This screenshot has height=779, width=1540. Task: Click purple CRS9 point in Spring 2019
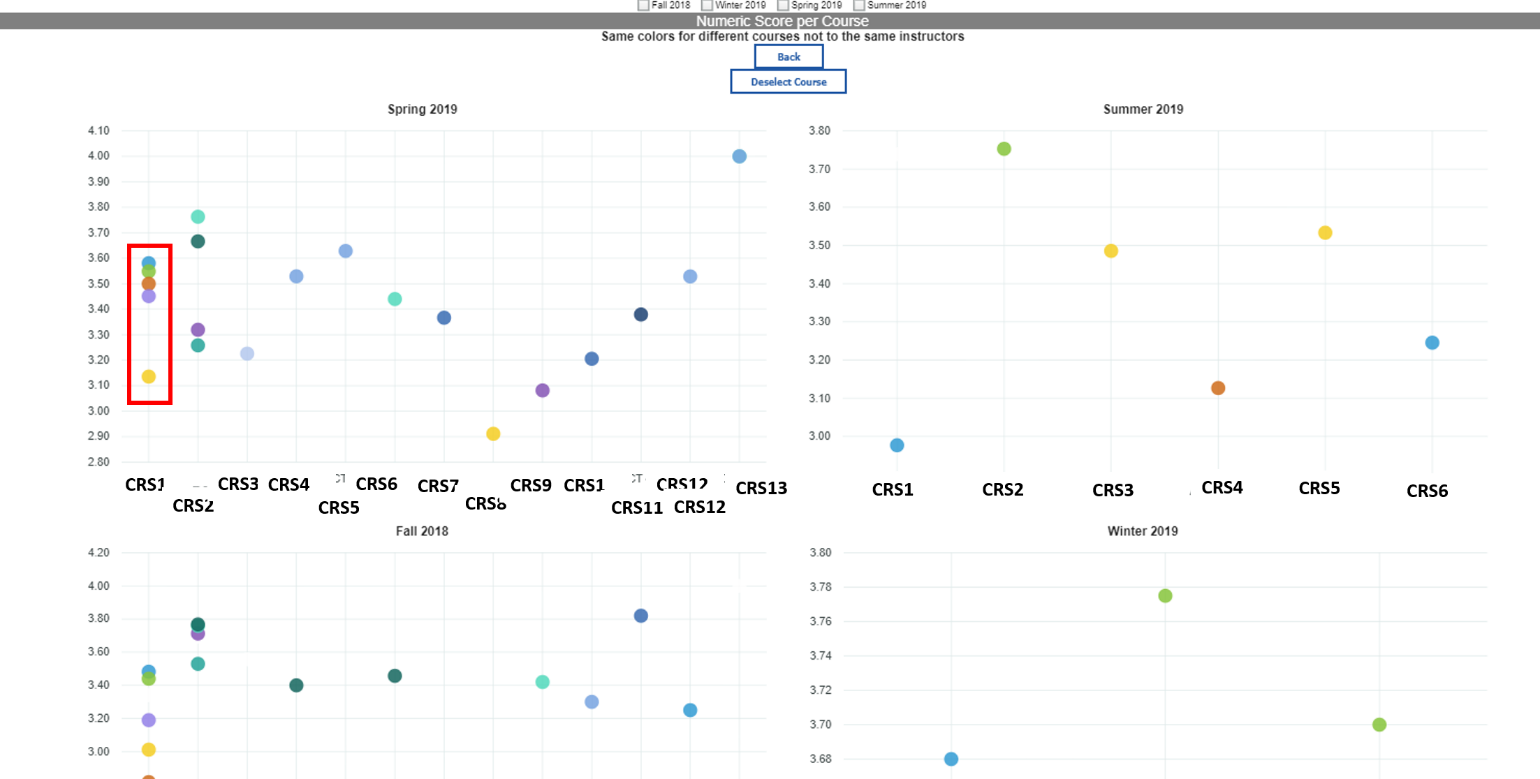pyautogui.click(x=542, y=390)
